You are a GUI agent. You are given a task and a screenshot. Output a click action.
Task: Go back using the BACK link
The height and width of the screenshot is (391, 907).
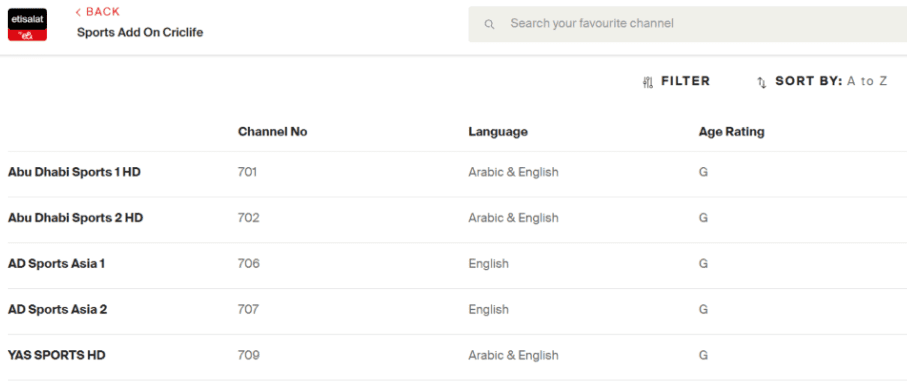pyautogui.click(x=98, y=12)
